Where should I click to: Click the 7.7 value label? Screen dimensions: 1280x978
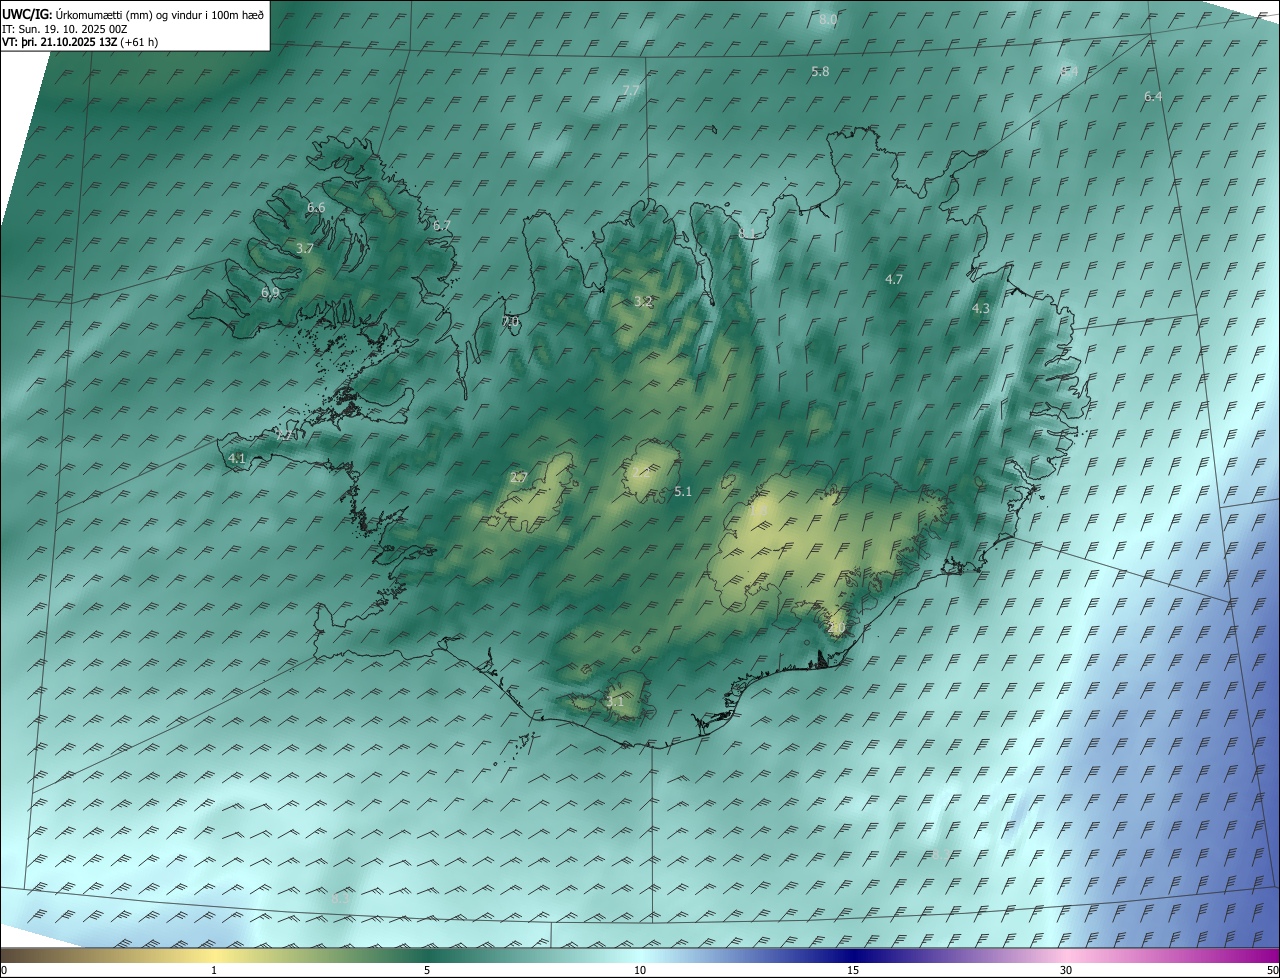point(631,90)
